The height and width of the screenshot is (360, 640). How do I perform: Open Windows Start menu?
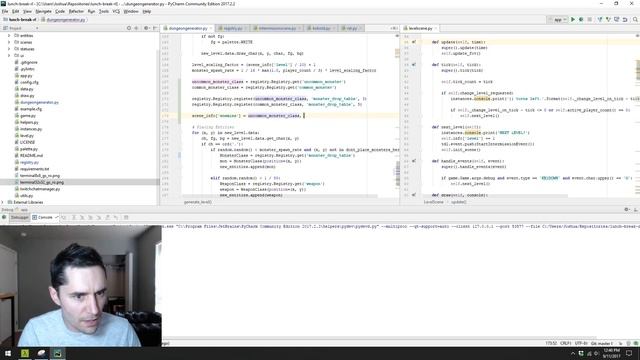(x=8, y=353)
